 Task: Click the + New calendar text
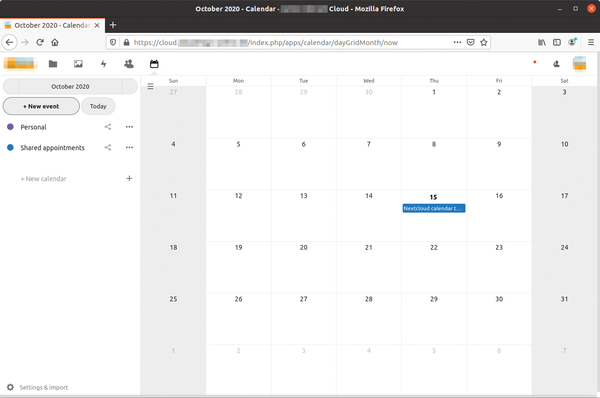[x=43, y=179]
